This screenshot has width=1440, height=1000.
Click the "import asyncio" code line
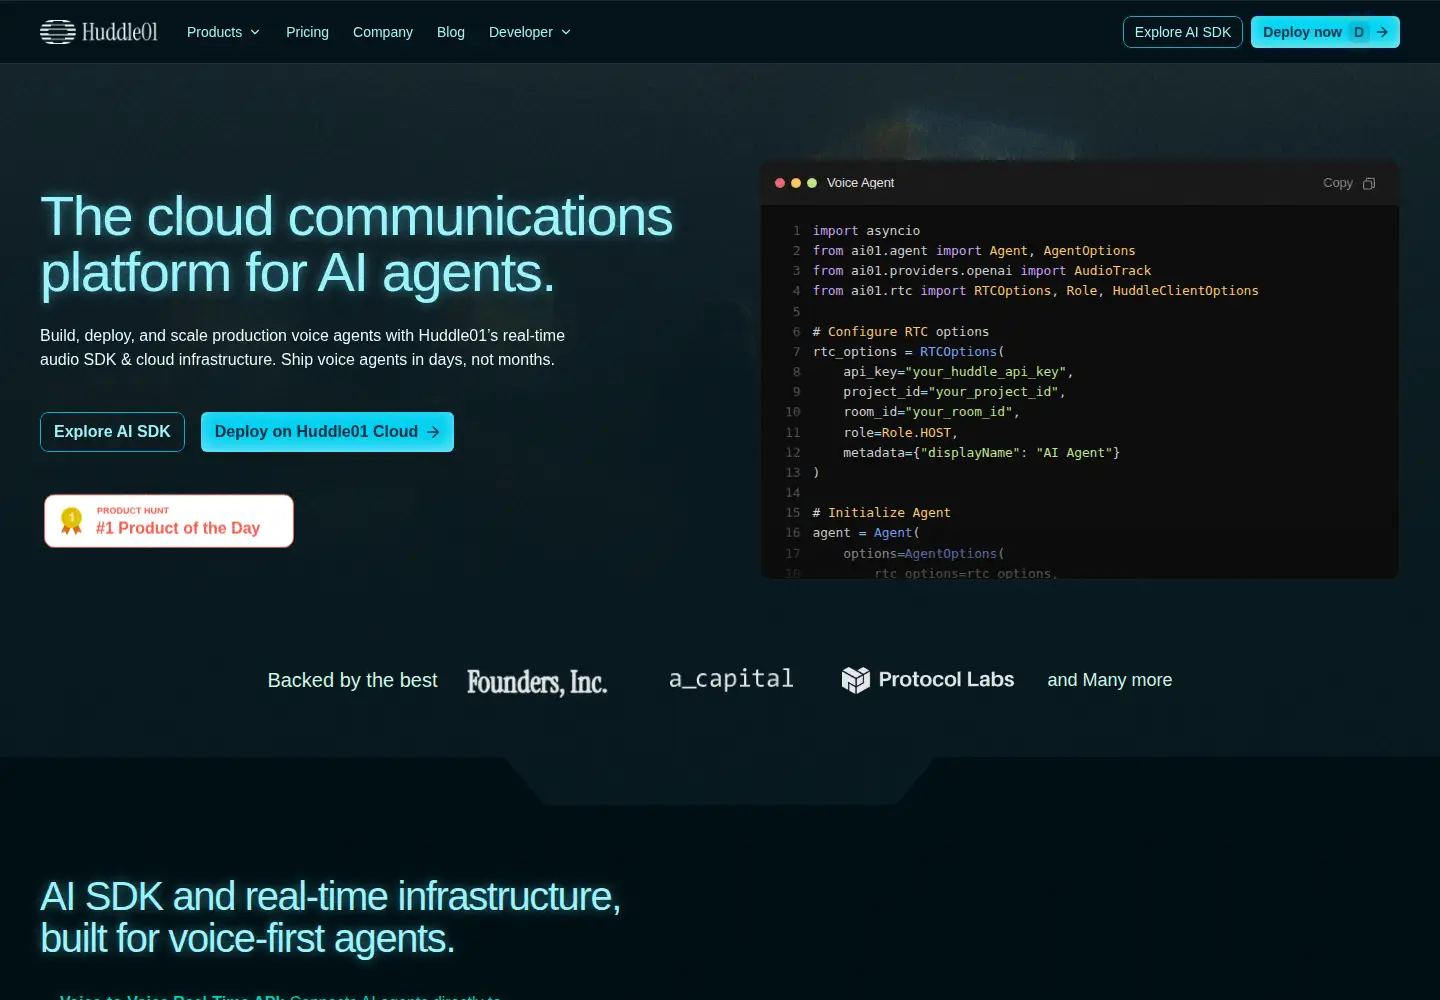(866, 231)
